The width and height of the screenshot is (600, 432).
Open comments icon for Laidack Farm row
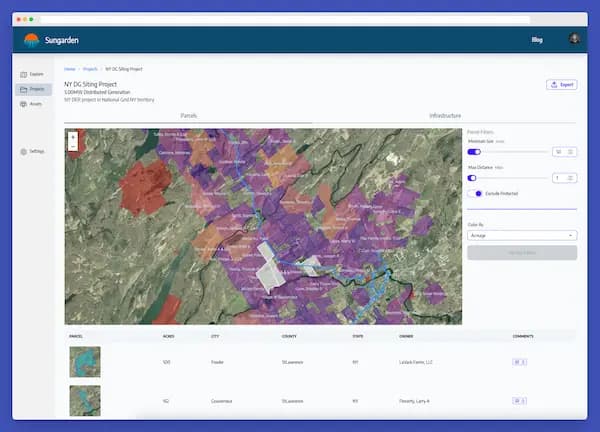pyautogui.click(x=520, y=361)
